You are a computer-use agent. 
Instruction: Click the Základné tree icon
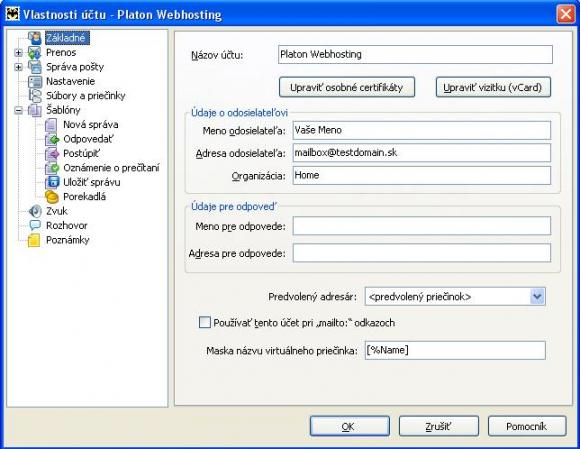pyautogui.click(x=35, y=38)
